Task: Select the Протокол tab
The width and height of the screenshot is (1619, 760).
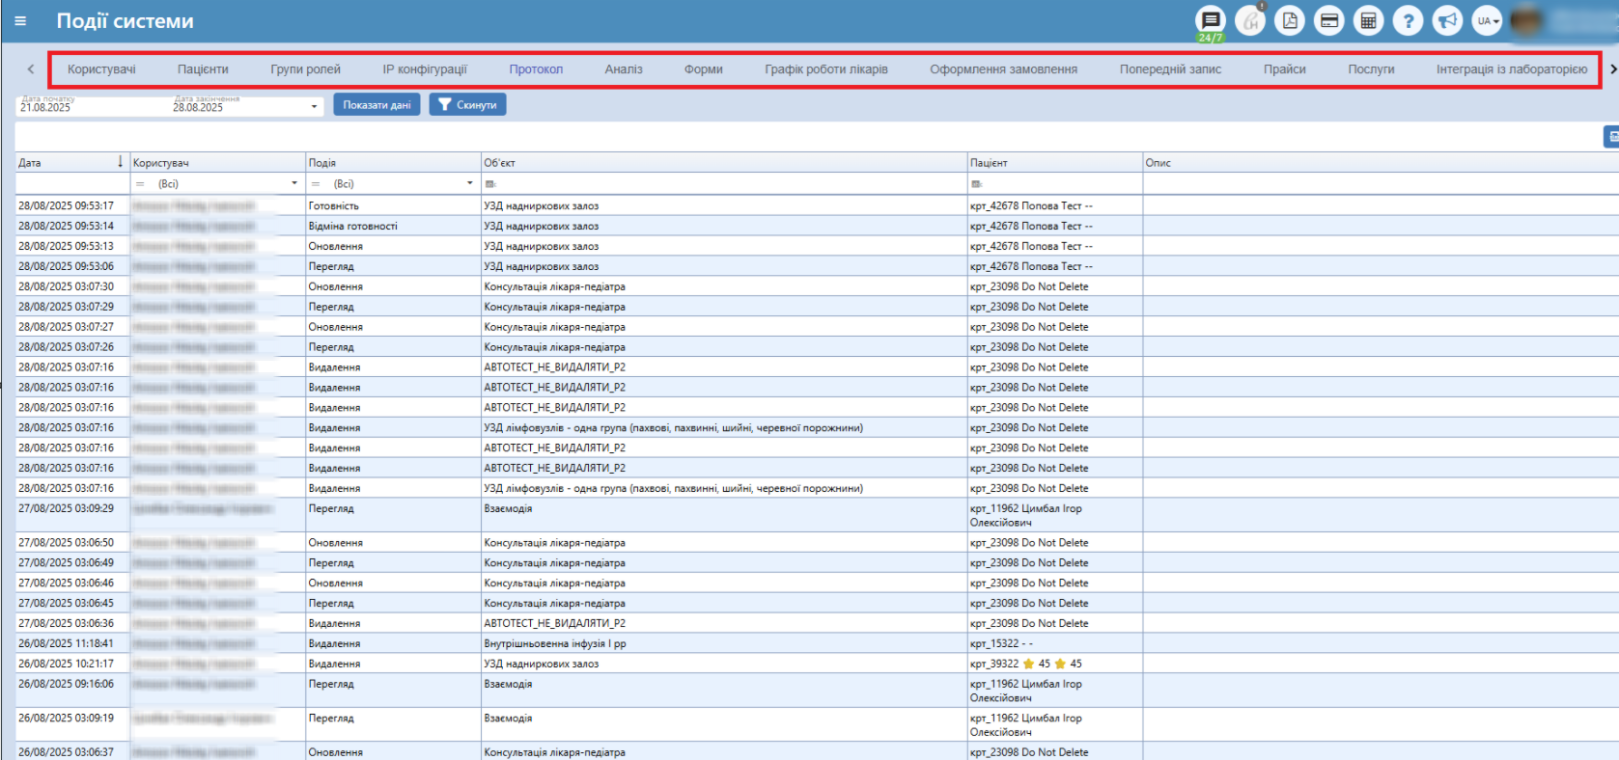Action: click(x=536, y=69)
